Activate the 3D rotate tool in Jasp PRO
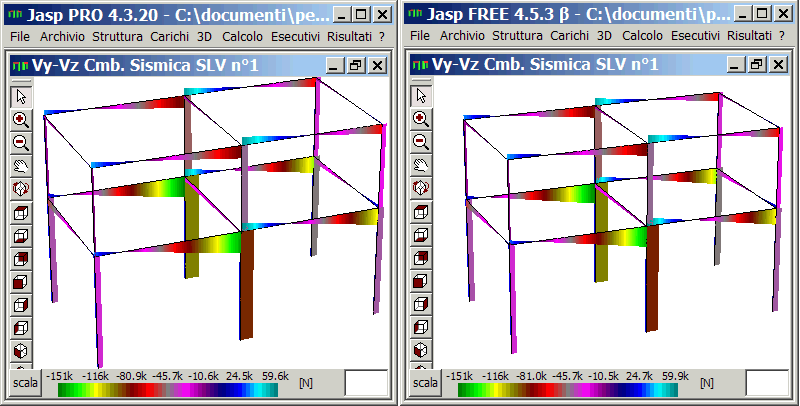The image size is (800, 406). tap(21, 189)
